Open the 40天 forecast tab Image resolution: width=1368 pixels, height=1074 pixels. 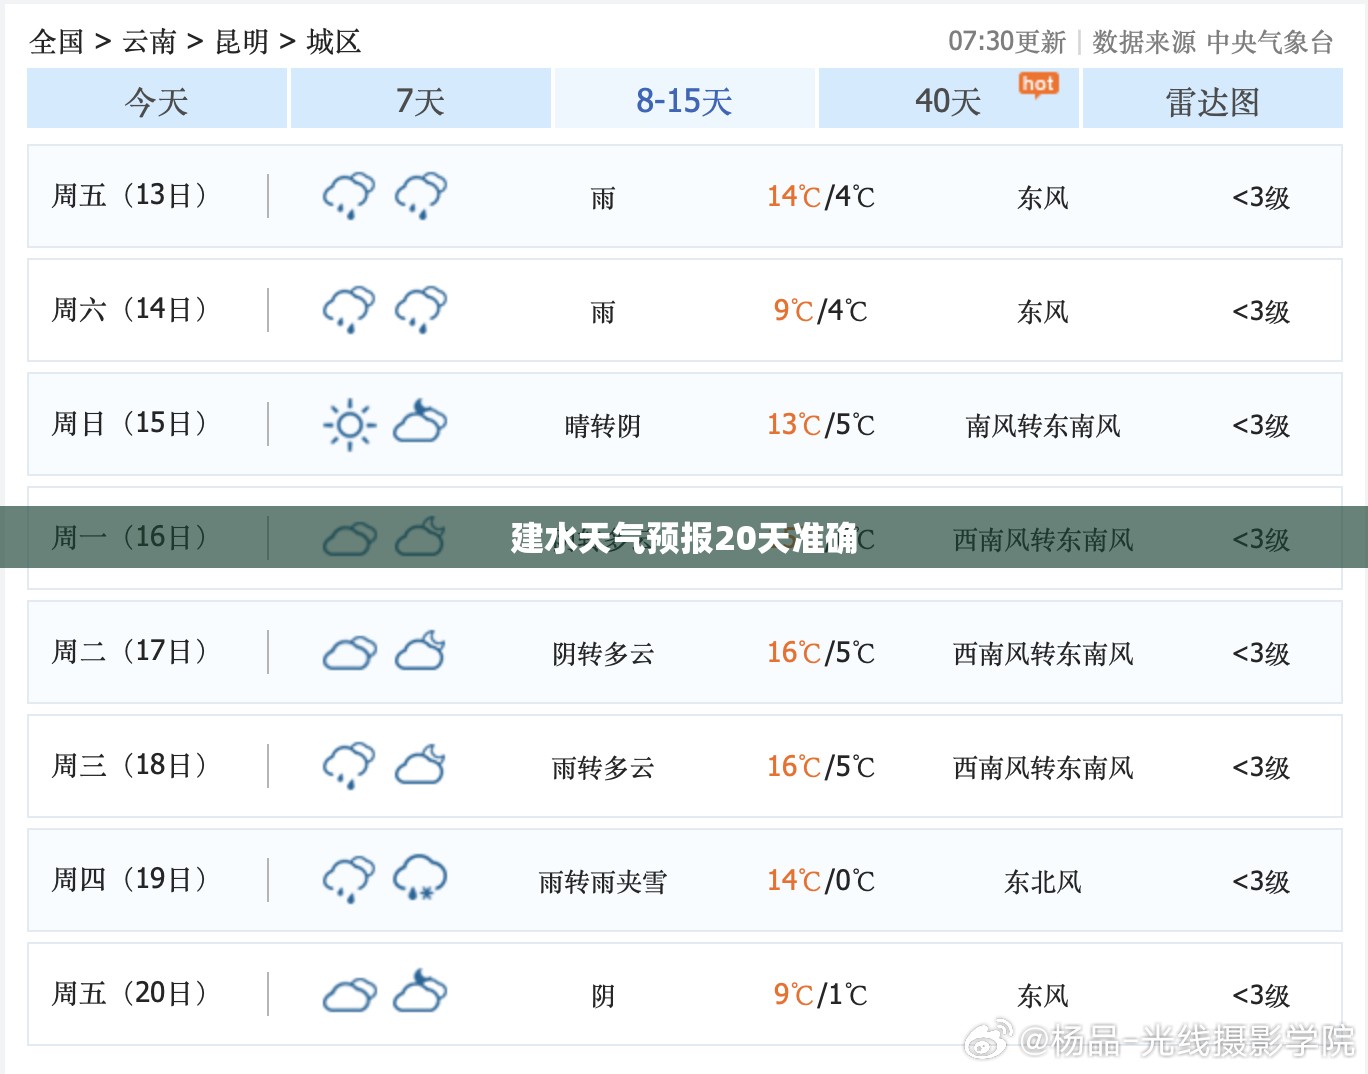(x=948, y=99)
